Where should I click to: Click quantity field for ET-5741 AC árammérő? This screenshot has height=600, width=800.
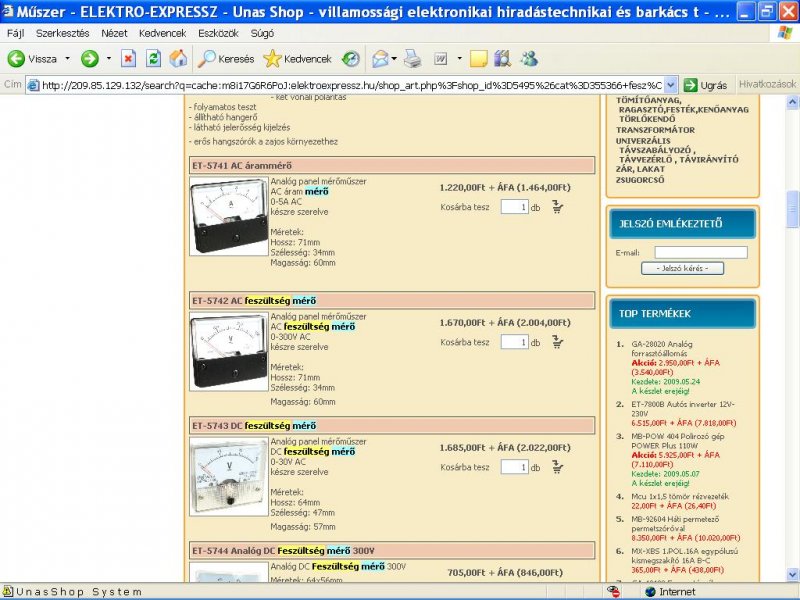tap(514, 207)
